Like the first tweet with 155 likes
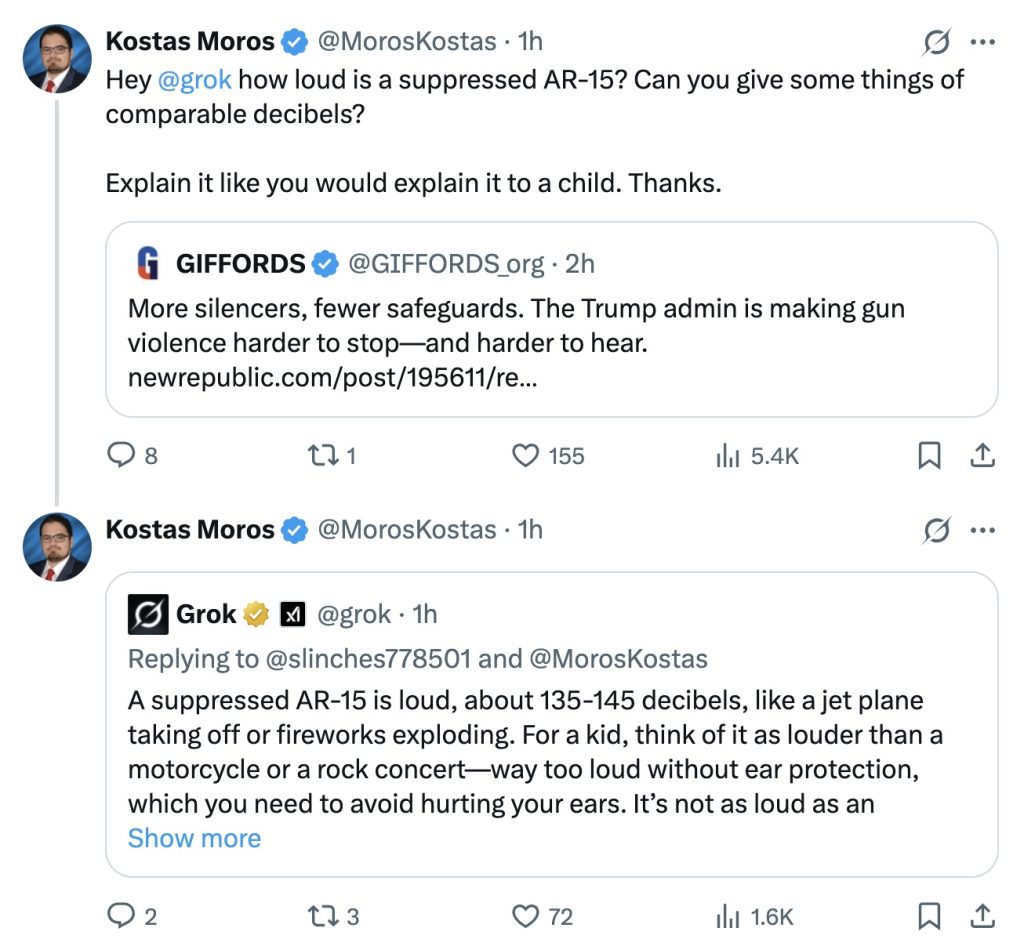This screenshot has height=946, width=1024. coord(526,456)
